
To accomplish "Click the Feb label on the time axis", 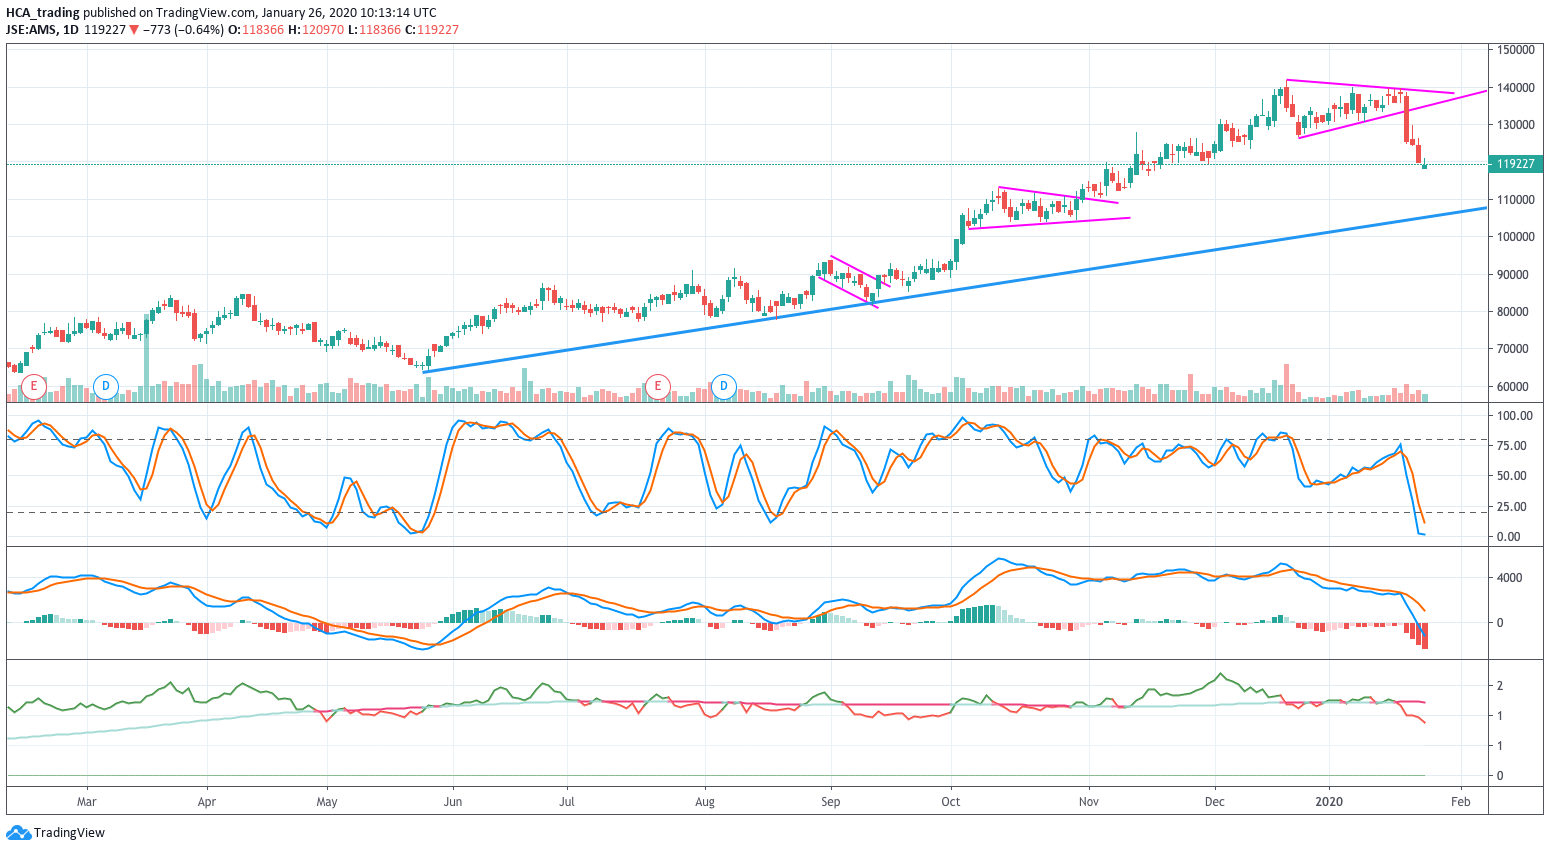I will pyautogui.click(x=1461, y=802).
